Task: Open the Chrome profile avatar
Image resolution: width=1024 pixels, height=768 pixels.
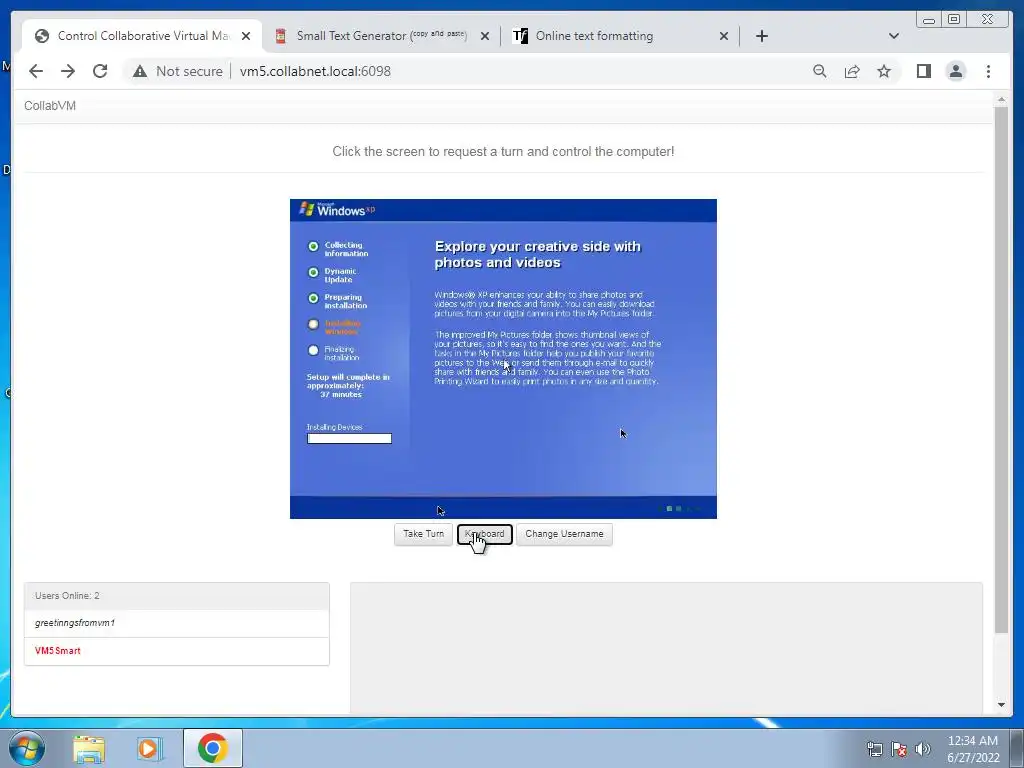Action: coord(955,71)
